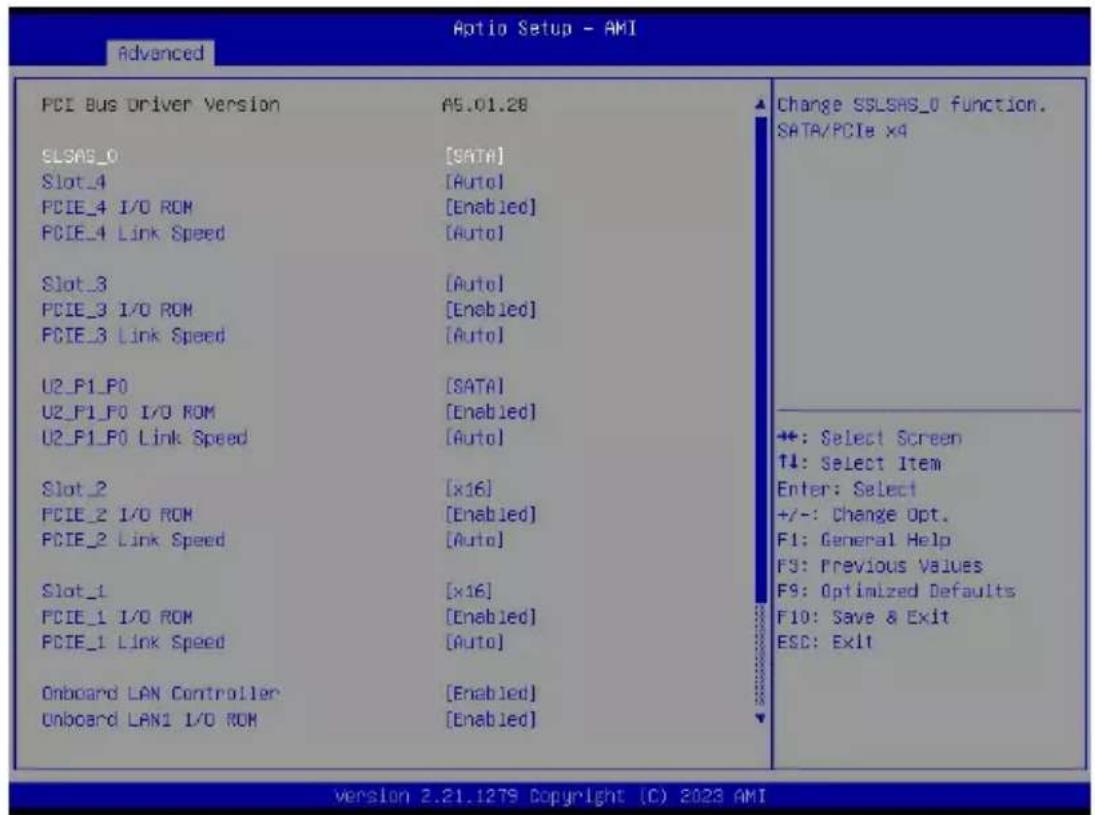Viewport: 1095px width, 815px height.
Task: Click the Select Screen help line
Action: pyautogui.click(x=869, y=438)
